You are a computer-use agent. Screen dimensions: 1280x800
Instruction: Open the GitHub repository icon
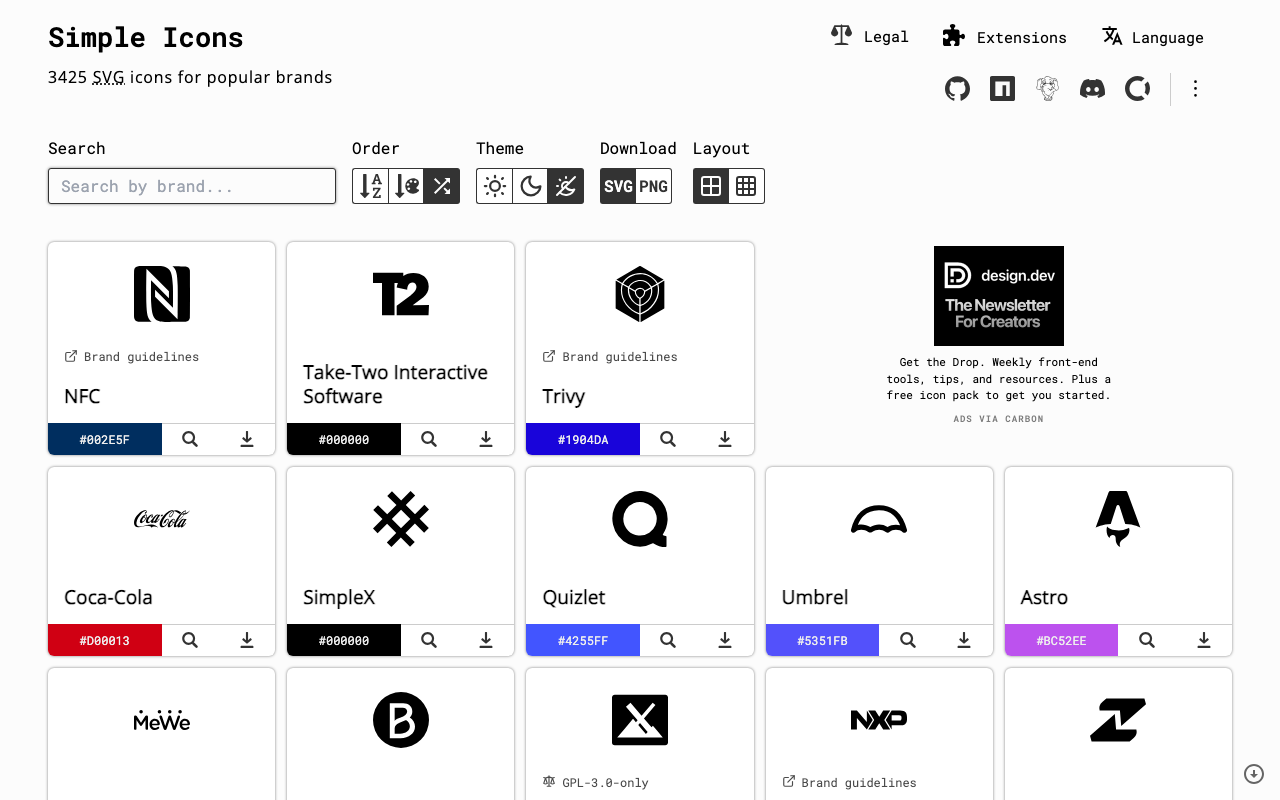957,89
